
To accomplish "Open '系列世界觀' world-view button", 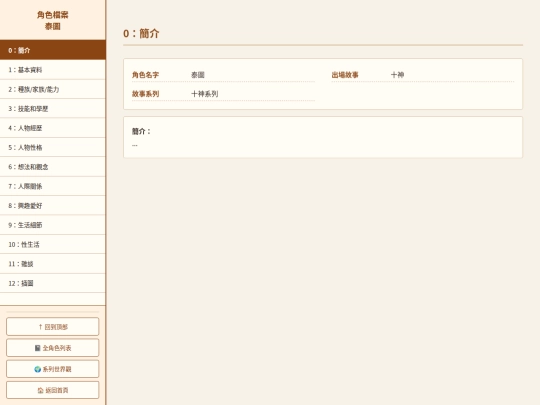I will (53, 369).
